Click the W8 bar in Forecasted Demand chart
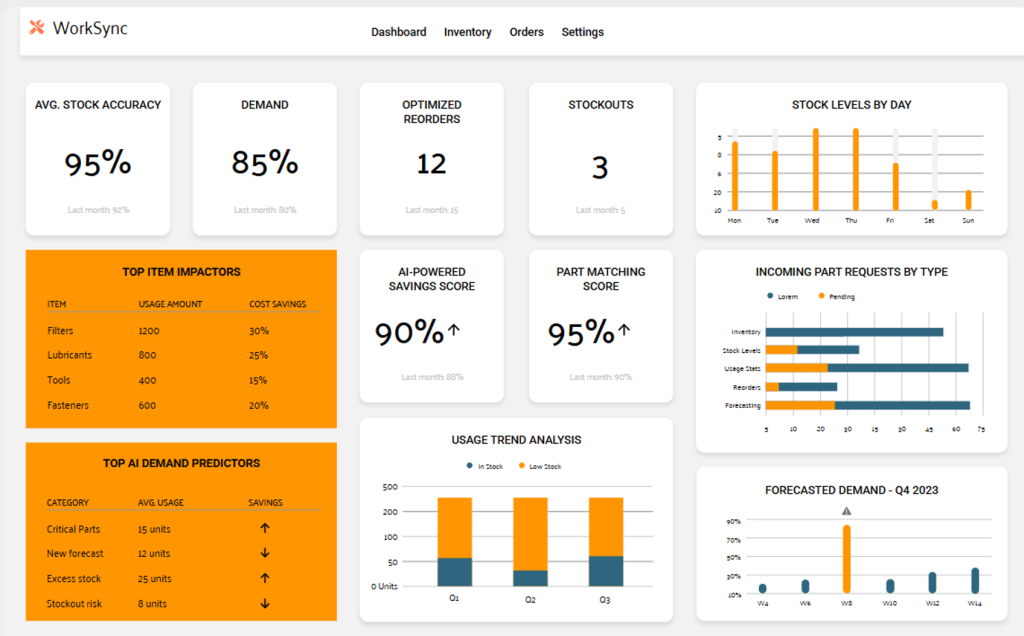 (x=845, y=555)
